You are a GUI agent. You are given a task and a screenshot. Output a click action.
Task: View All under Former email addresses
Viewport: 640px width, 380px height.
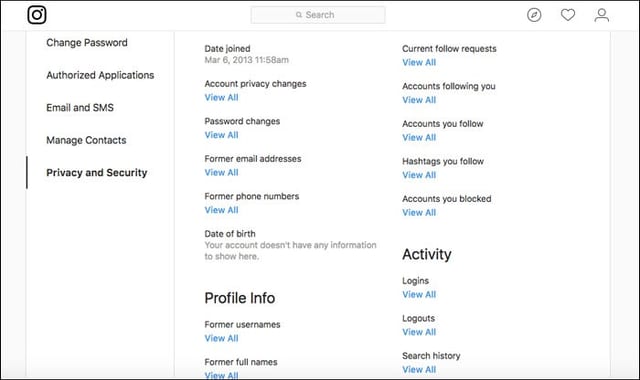coord(221,173)
